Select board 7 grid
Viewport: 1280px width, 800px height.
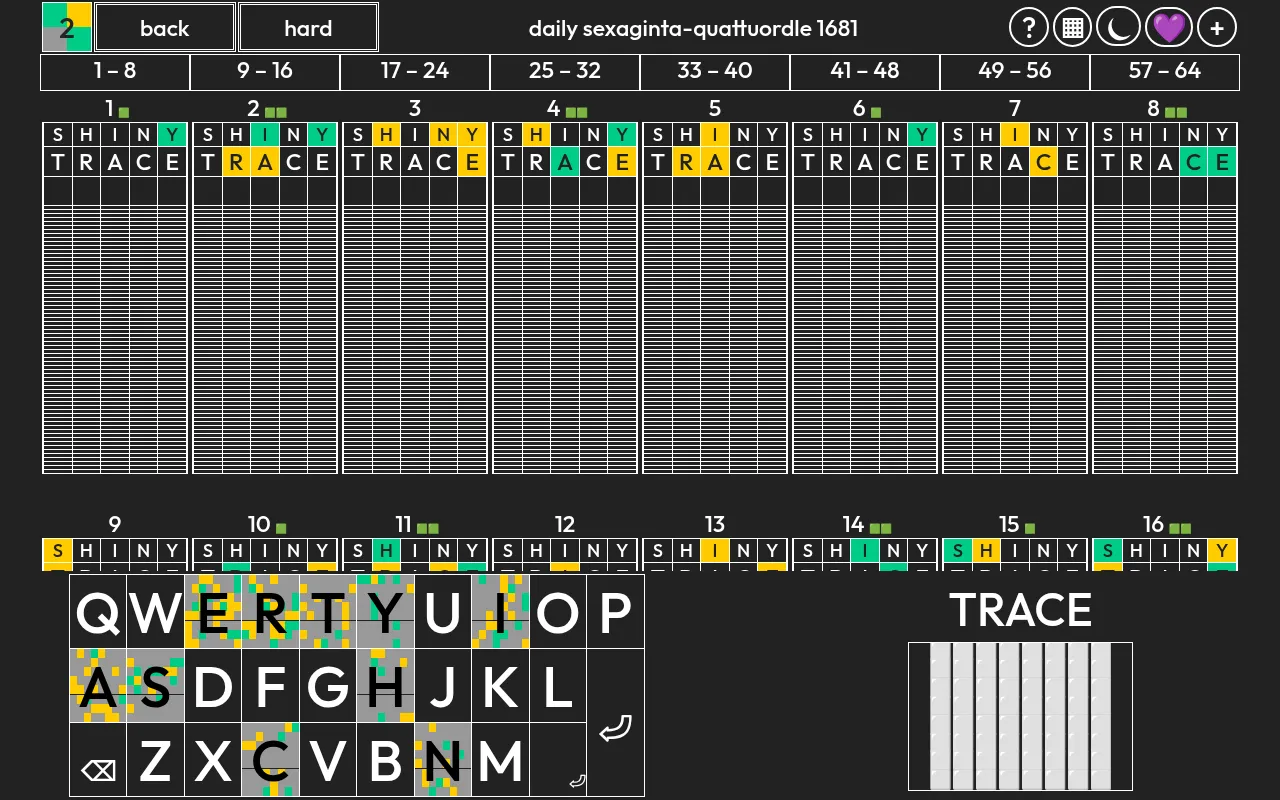[1015, 298]
